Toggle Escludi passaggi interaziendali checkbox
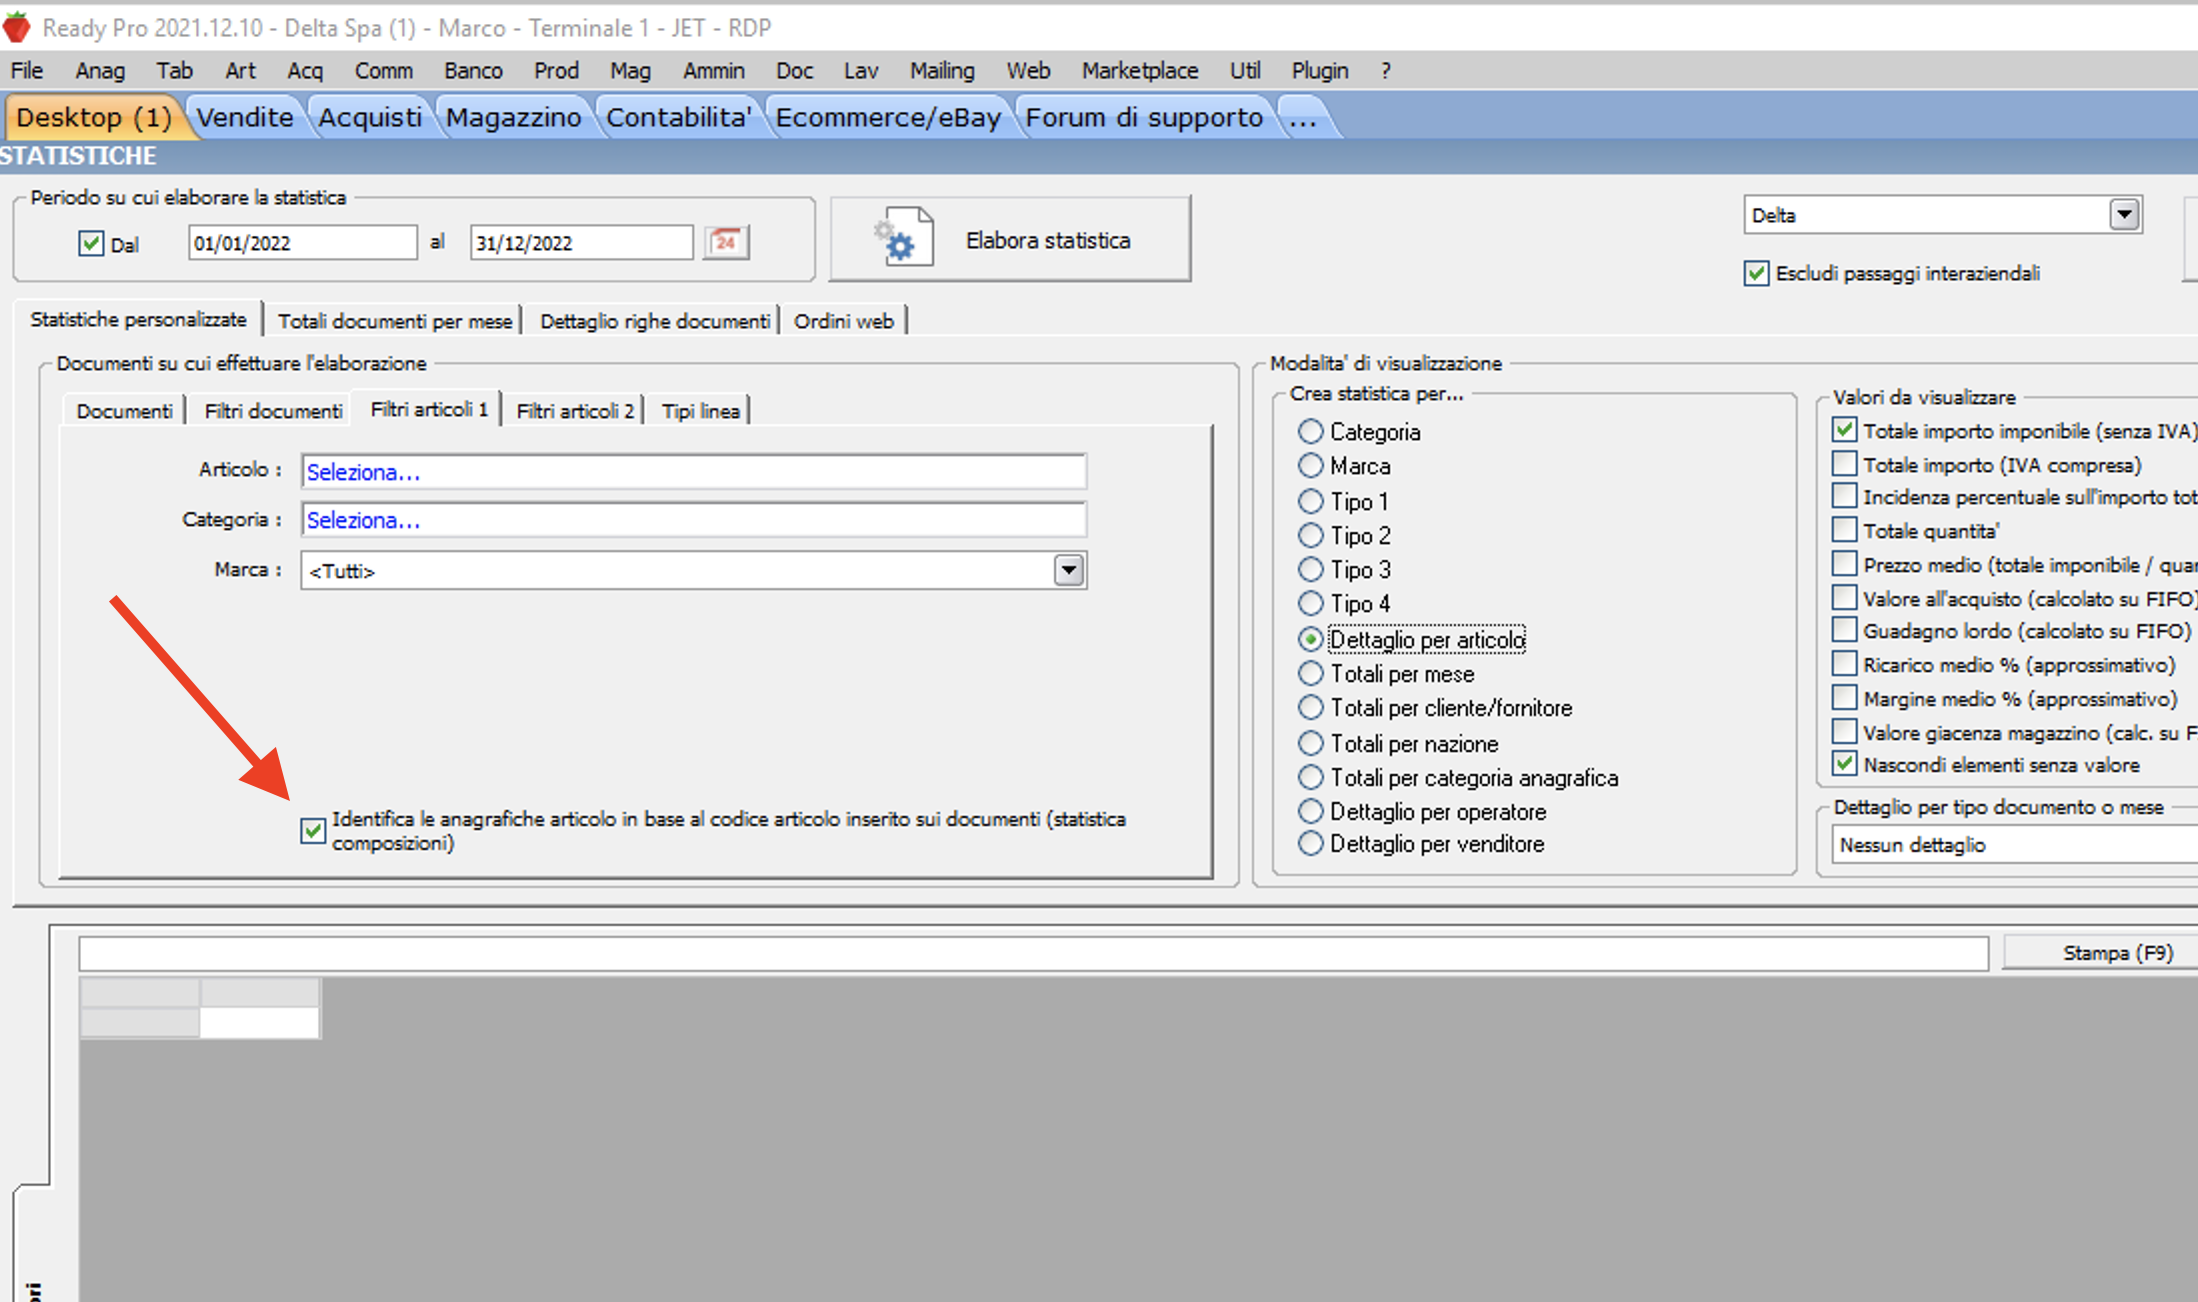This screenshot has width=2198, height=1302. point(1756,273)
